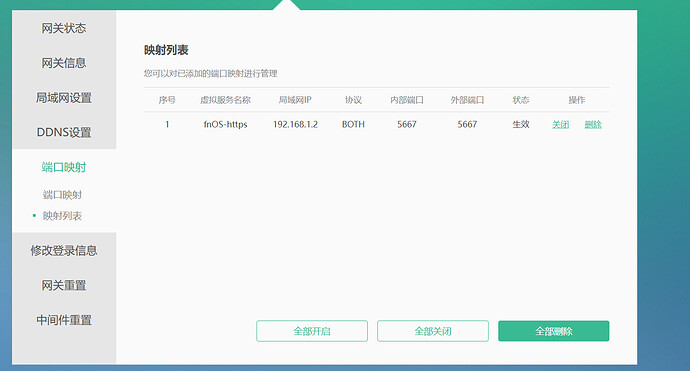Open DDNS设置 in the sidebar
Screen dimensions: 690x371
tap(64, 132)
